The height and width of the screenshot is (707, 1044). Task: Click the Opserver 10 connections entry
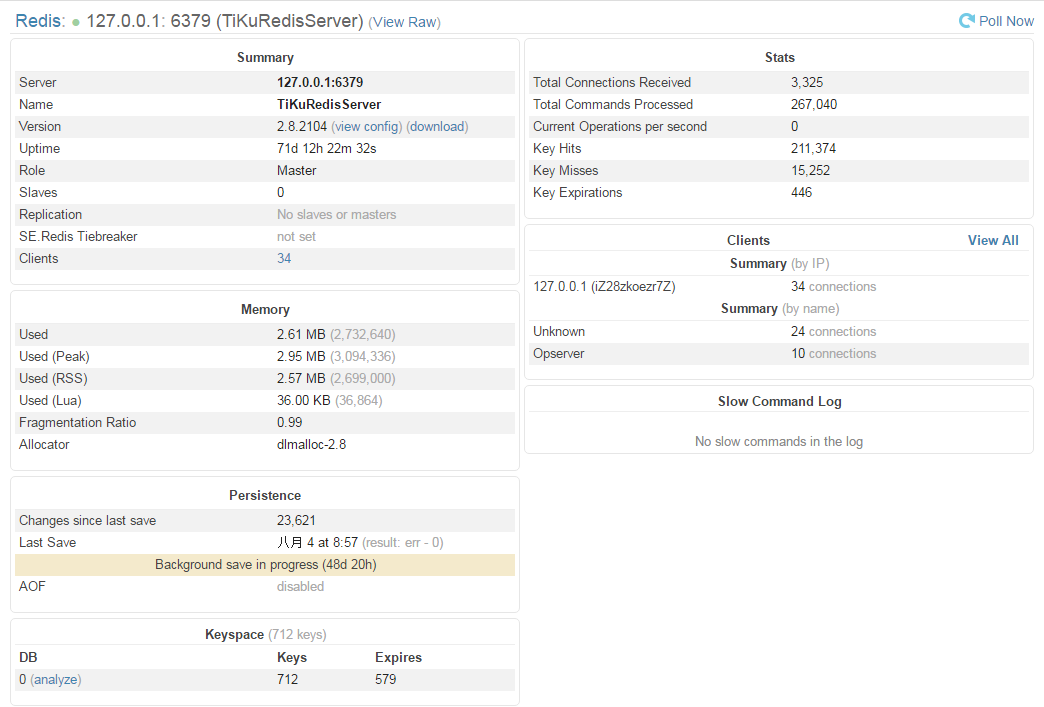point(833,354)
